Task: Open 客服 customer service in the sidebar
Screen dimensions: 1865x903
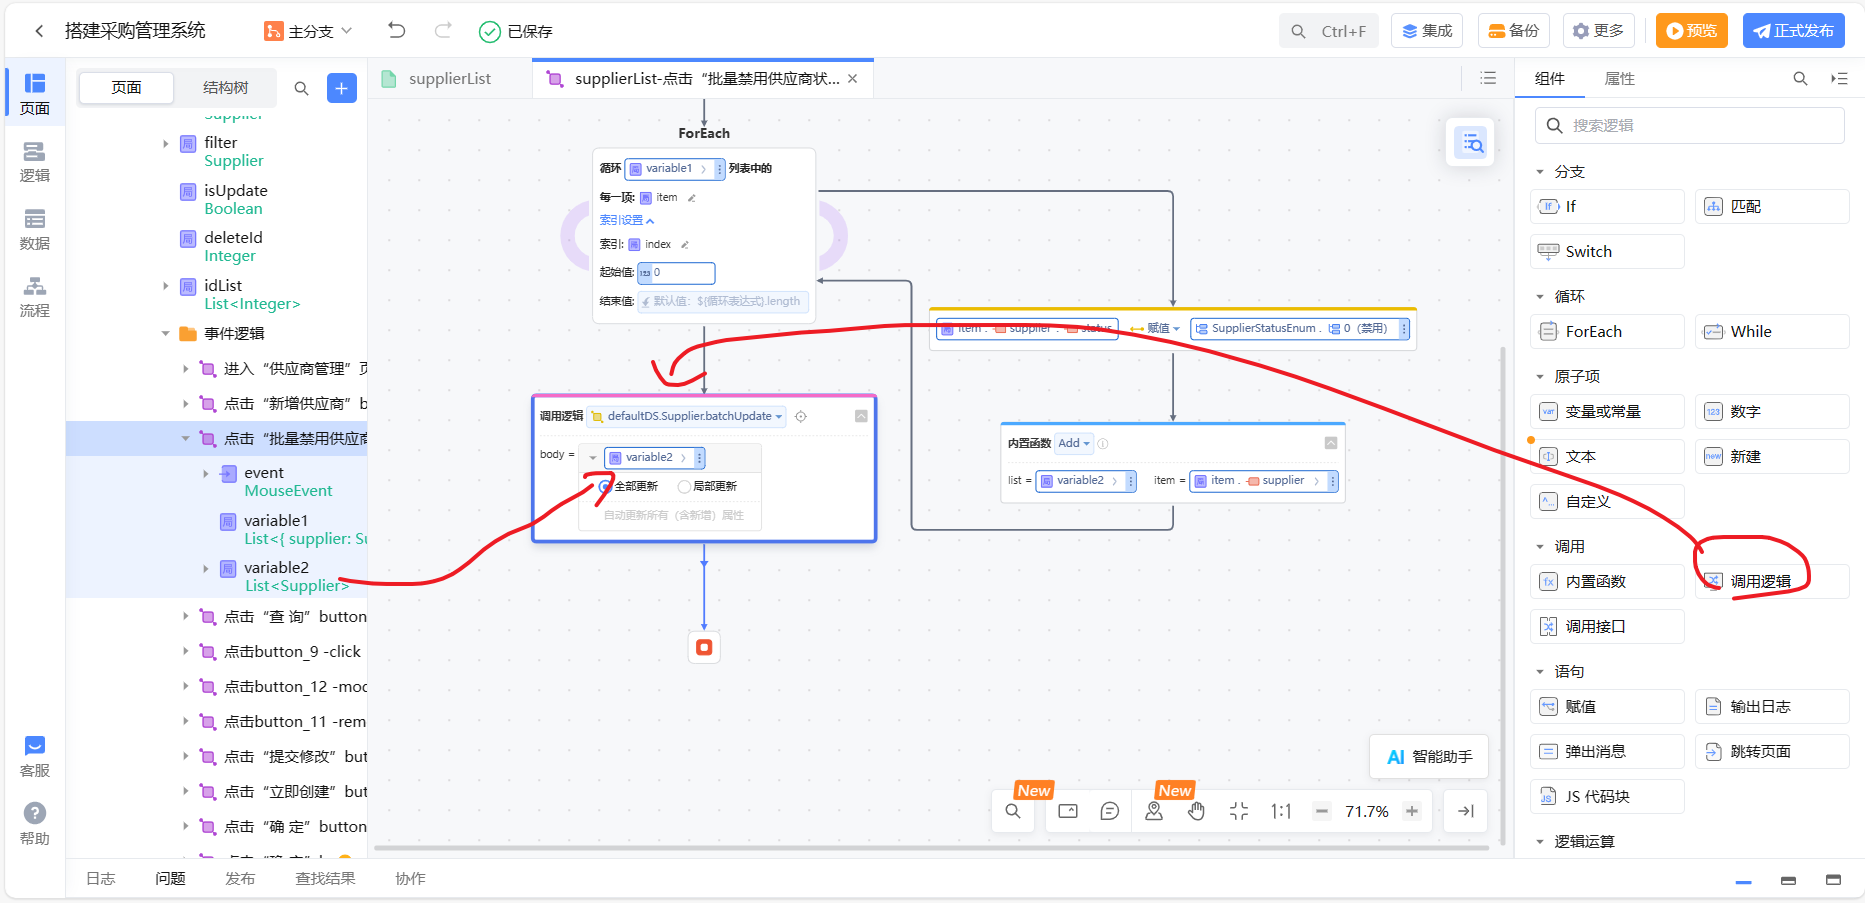Action: (x=35, y=757)
